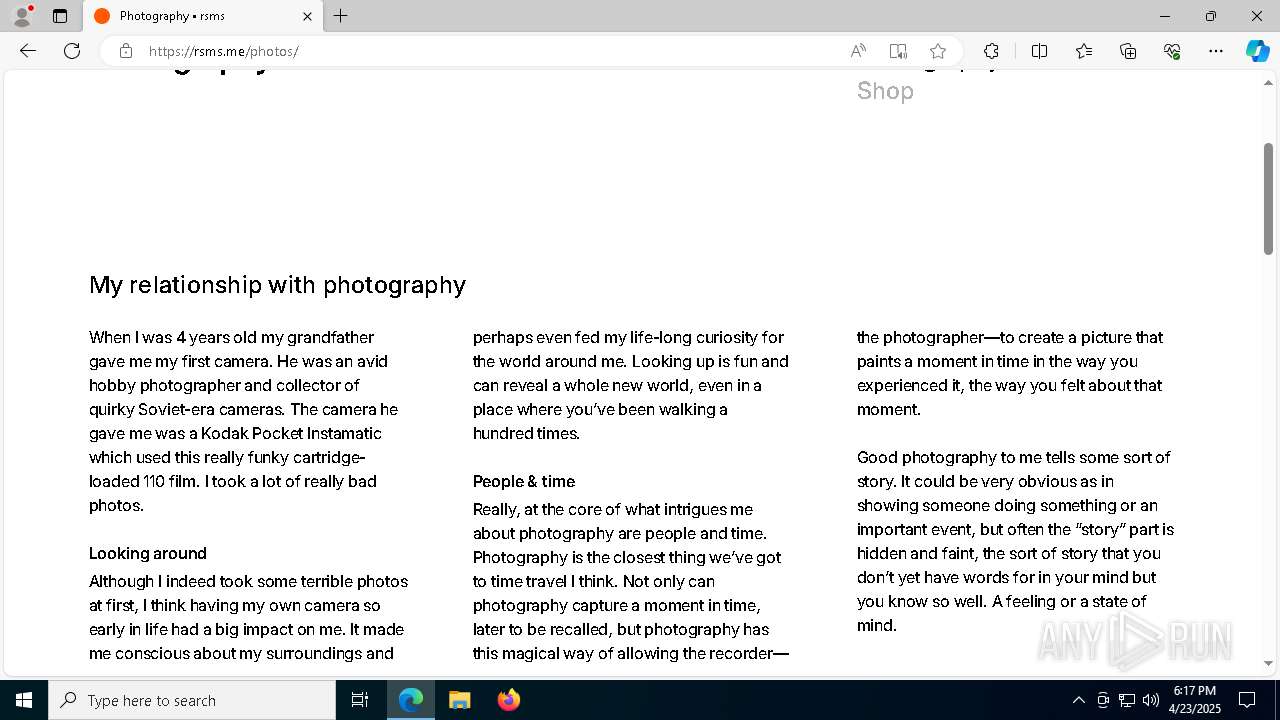Toggle Split screen view
The height and width of the screenshot is (720, 1280).
(x=1040, y=51)
